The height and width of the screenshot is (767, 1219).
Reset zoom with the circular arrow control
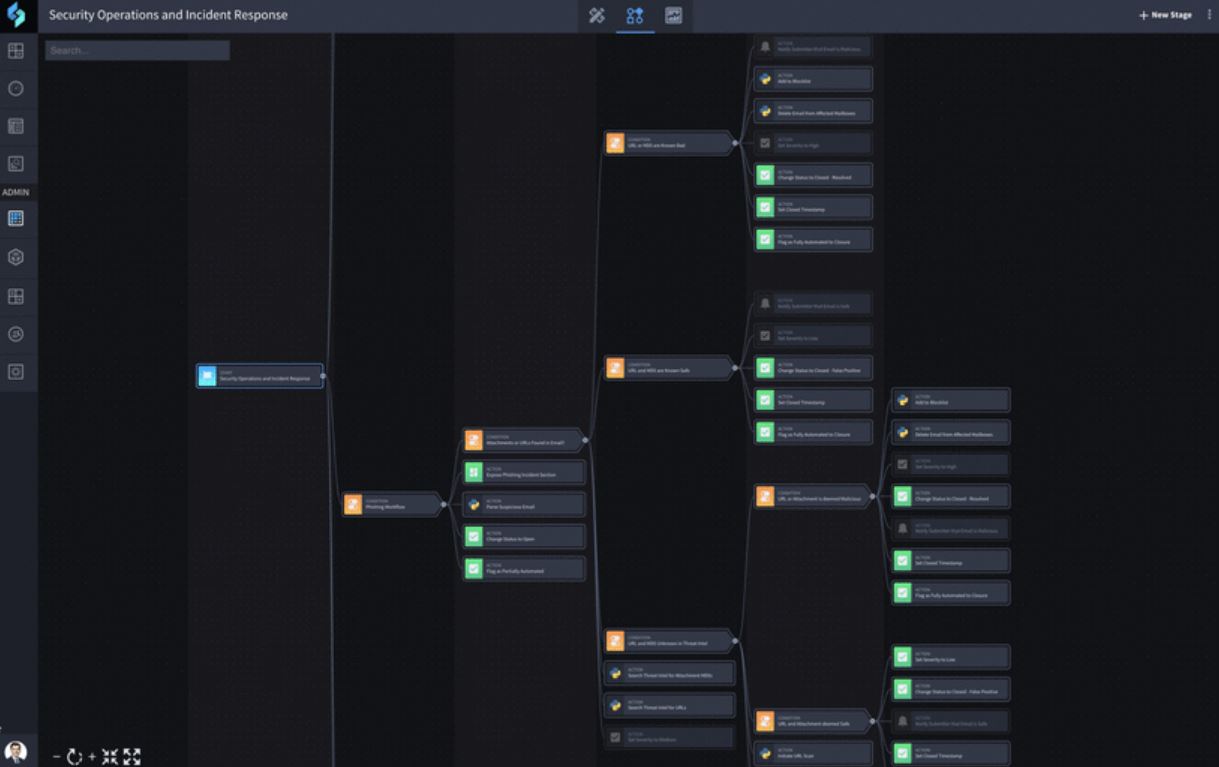(74, 757)
